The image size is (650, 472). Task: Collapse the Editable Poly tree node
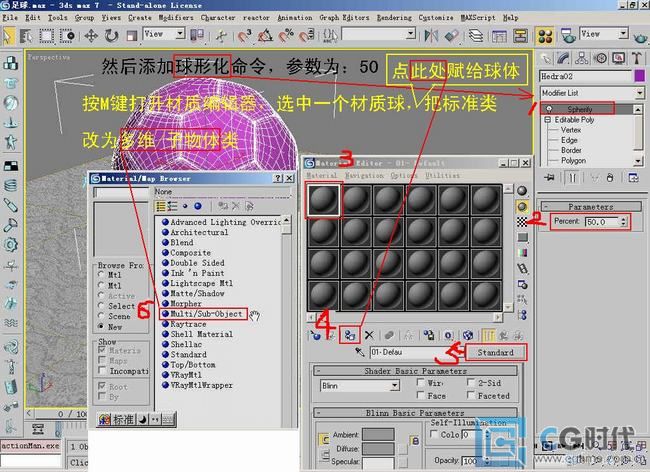[547, 120]
